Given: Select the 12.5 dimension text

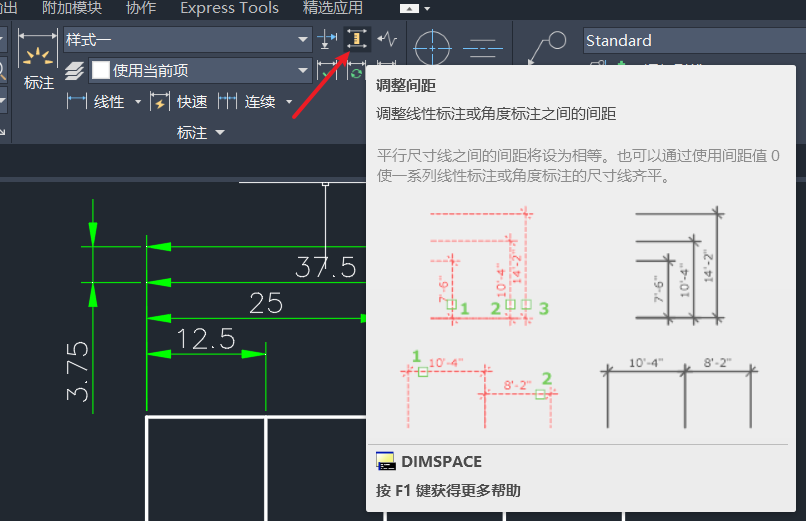Looking at the screenshot, I should [x=206, y=339].
